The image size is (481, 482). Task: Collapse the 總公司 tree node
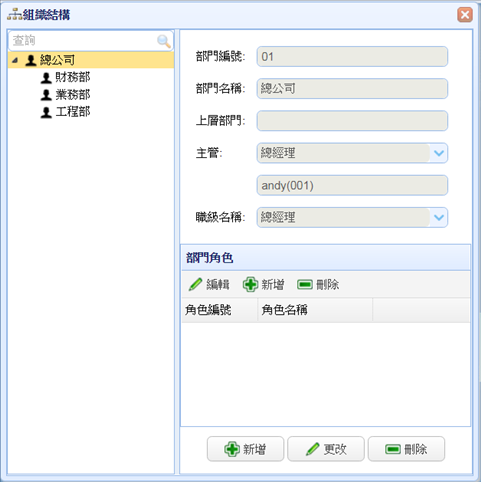click(x=15, y=60)
